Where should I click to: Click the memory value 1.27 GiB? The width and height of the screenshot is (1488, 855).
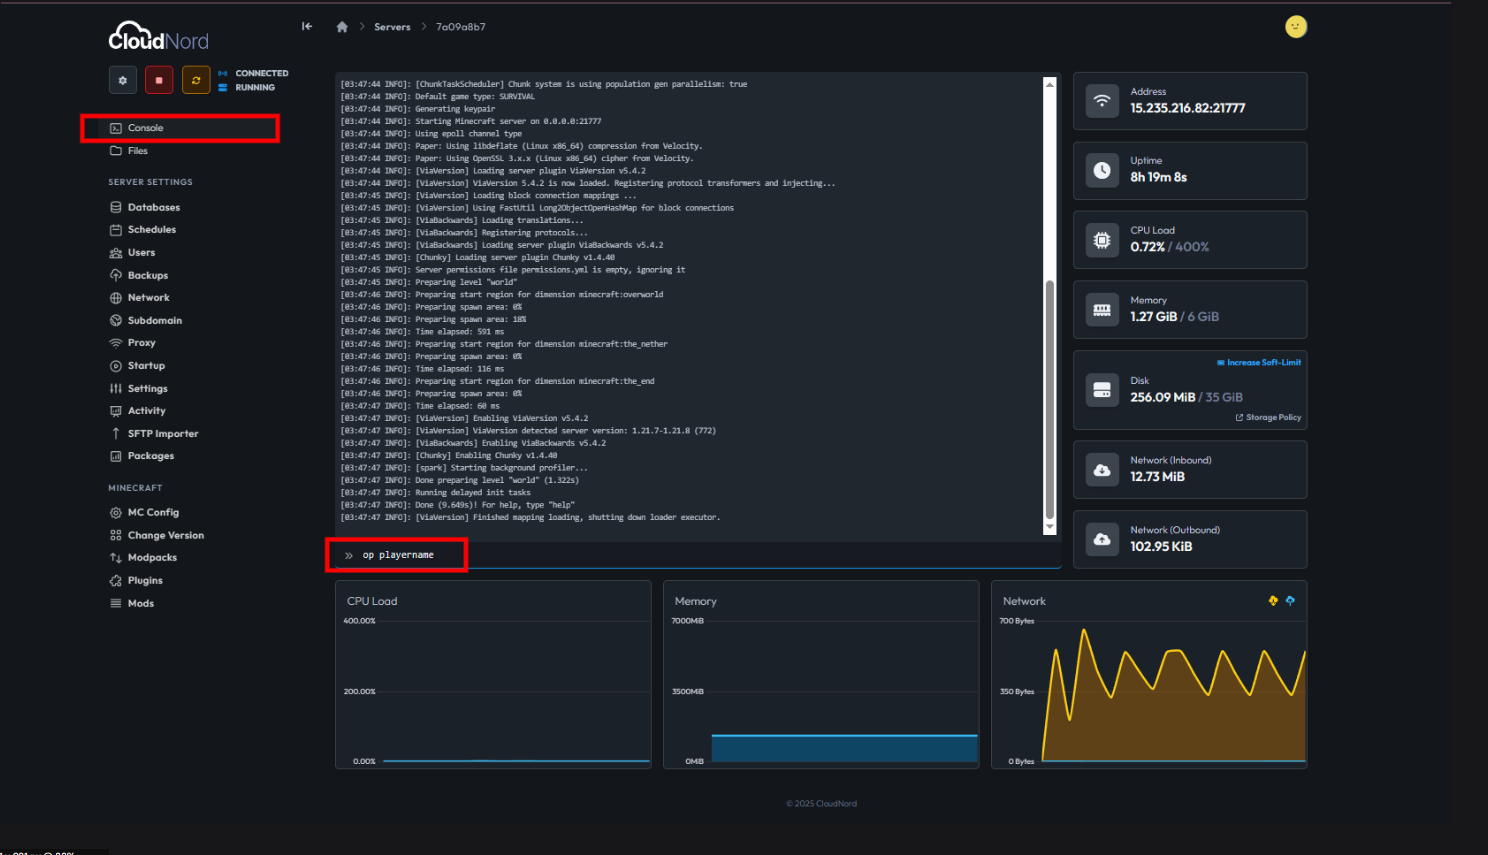1153,317
